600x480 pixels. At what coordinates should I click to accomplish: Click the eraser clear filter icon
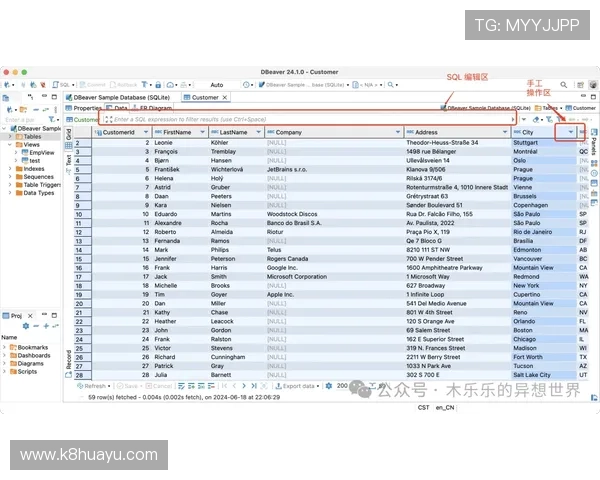(x=536, y=119)
